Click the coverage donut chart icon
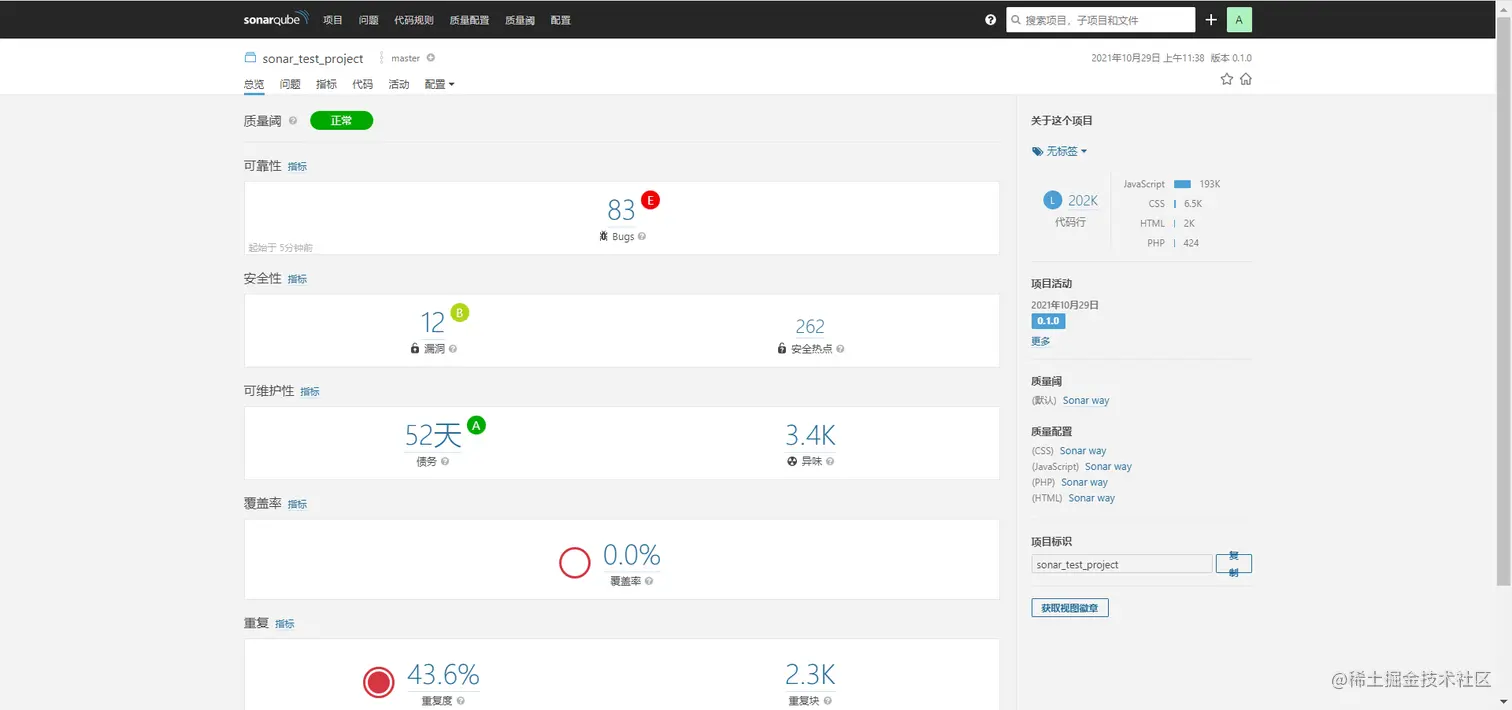This screenshot has width=1512, height=710. [575, 563]
